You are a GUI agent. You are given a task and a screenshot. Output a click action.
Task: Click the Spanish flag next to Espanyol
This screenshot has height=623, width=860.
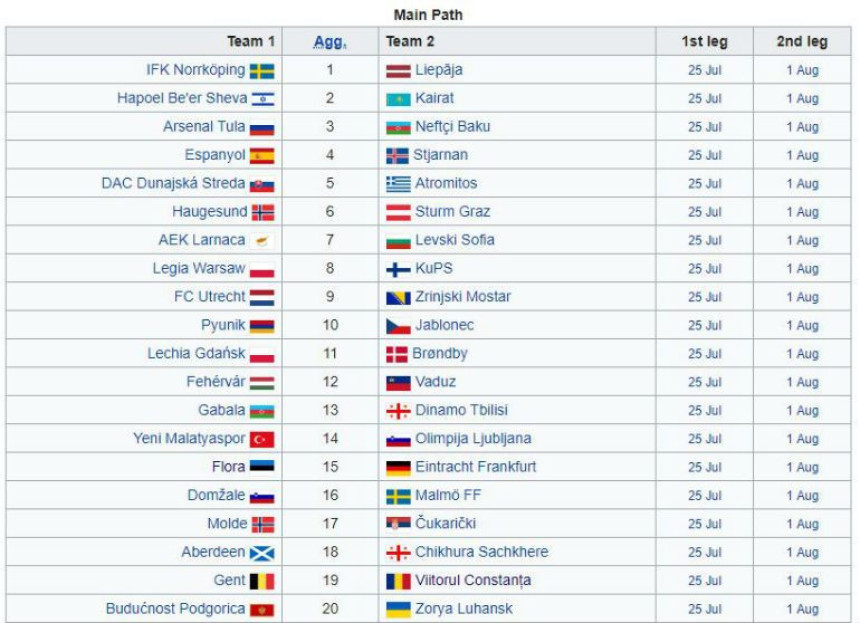(262, 156)
